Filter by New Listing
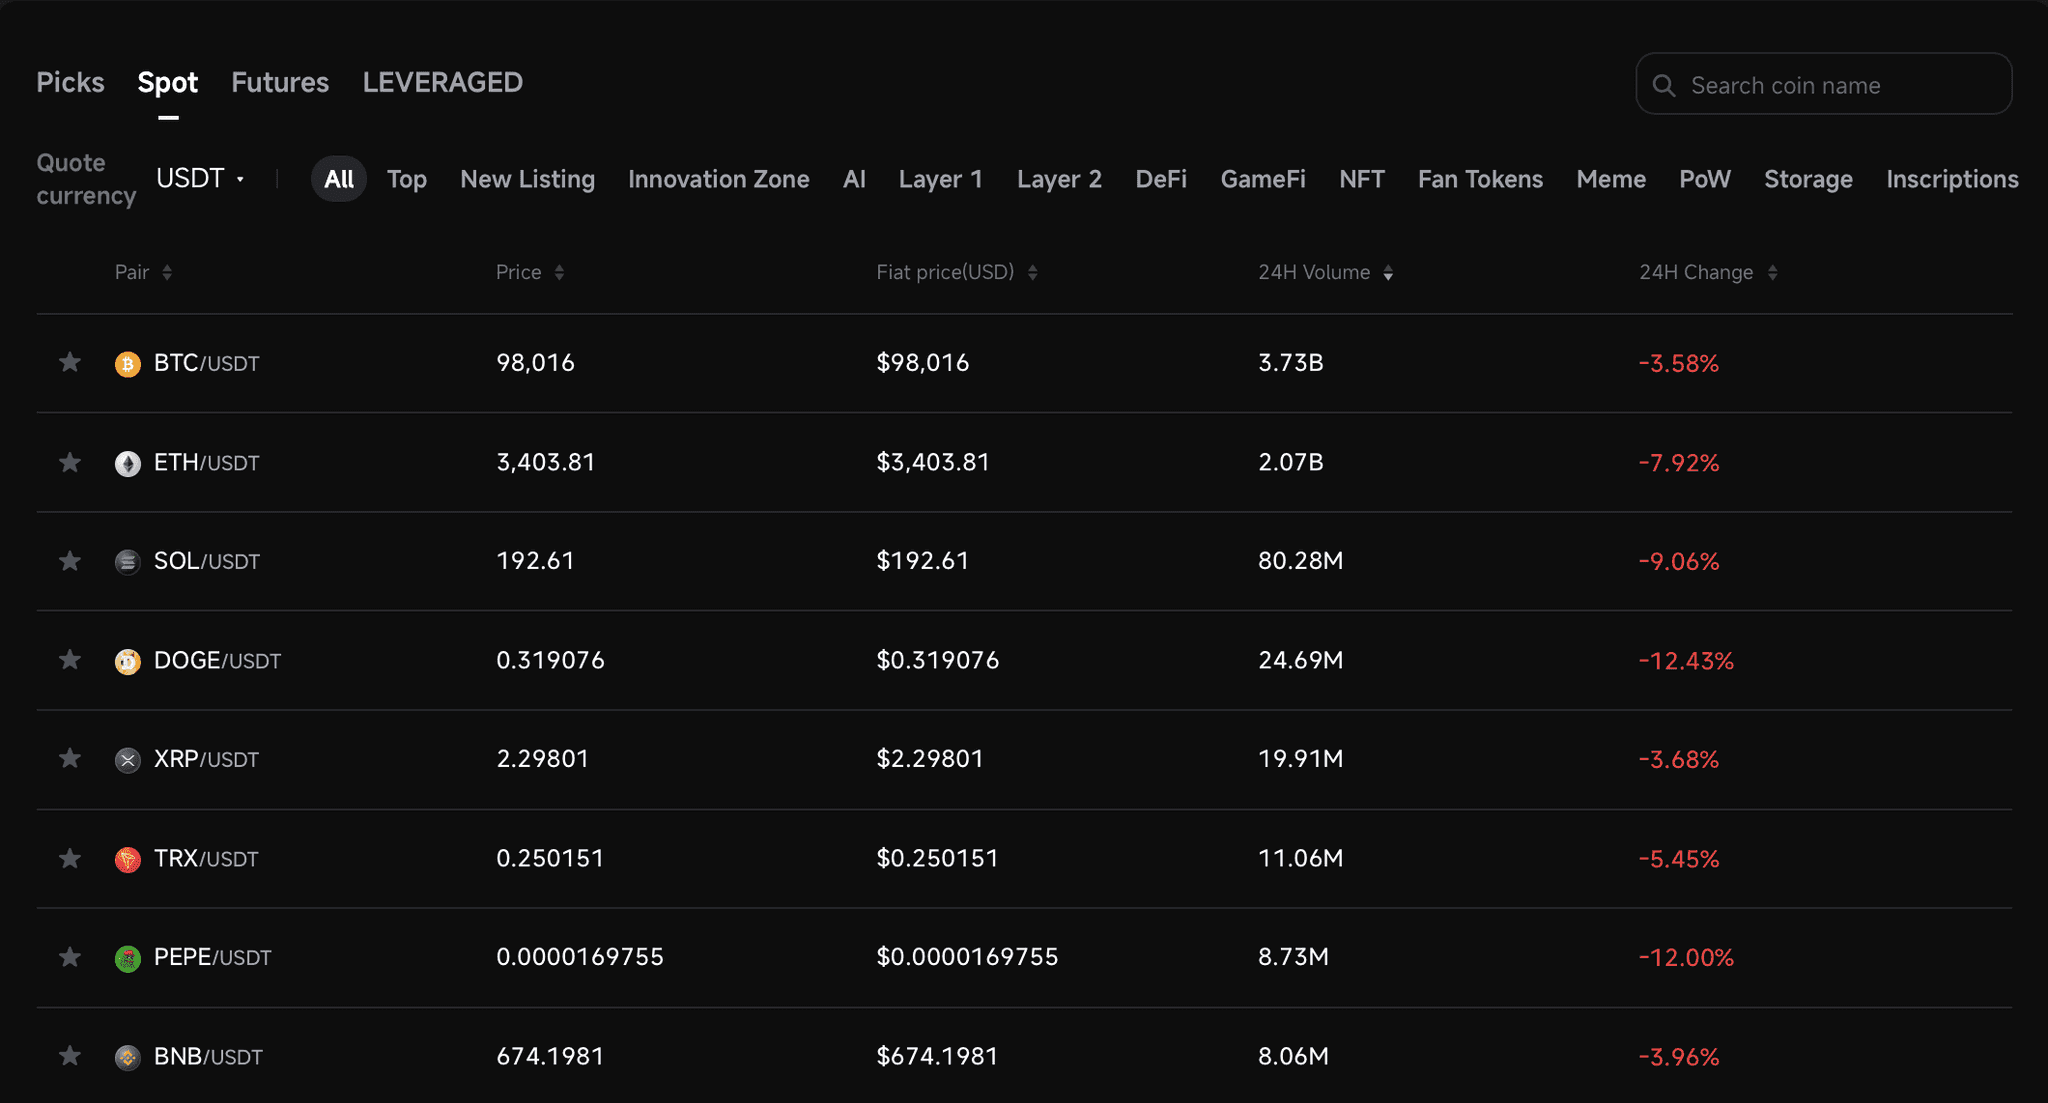 click(528, 179)
